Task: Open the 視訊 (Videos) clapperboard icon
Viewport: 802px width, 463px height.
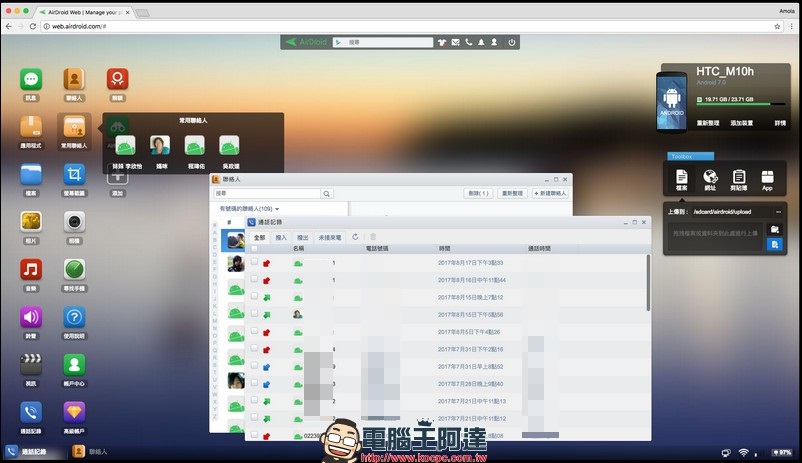Action: pos(31,365)
